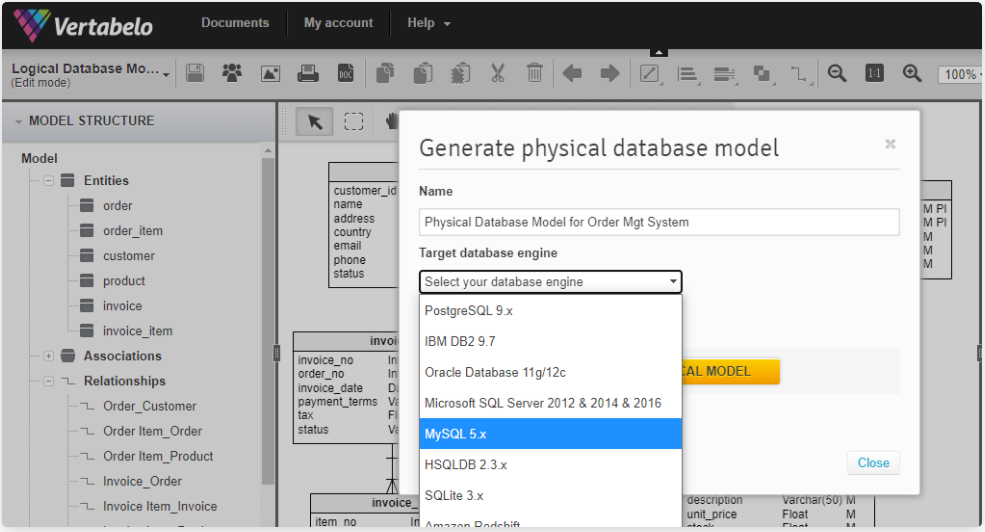Choose PostgreSQL 9.x from the list
This screenshot has height=532, width=985.
click(550, 310)
